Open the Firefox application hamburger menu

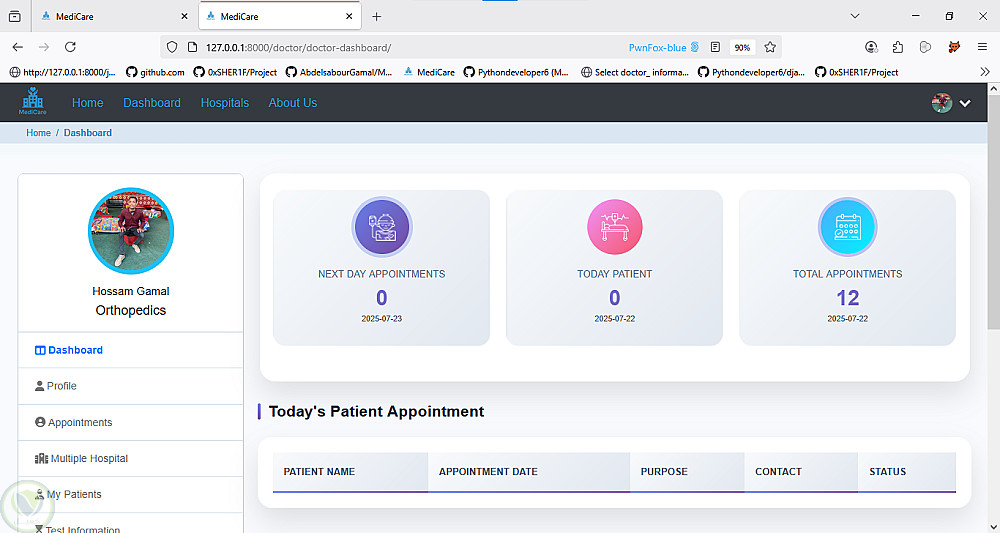(x=981, y=47)
